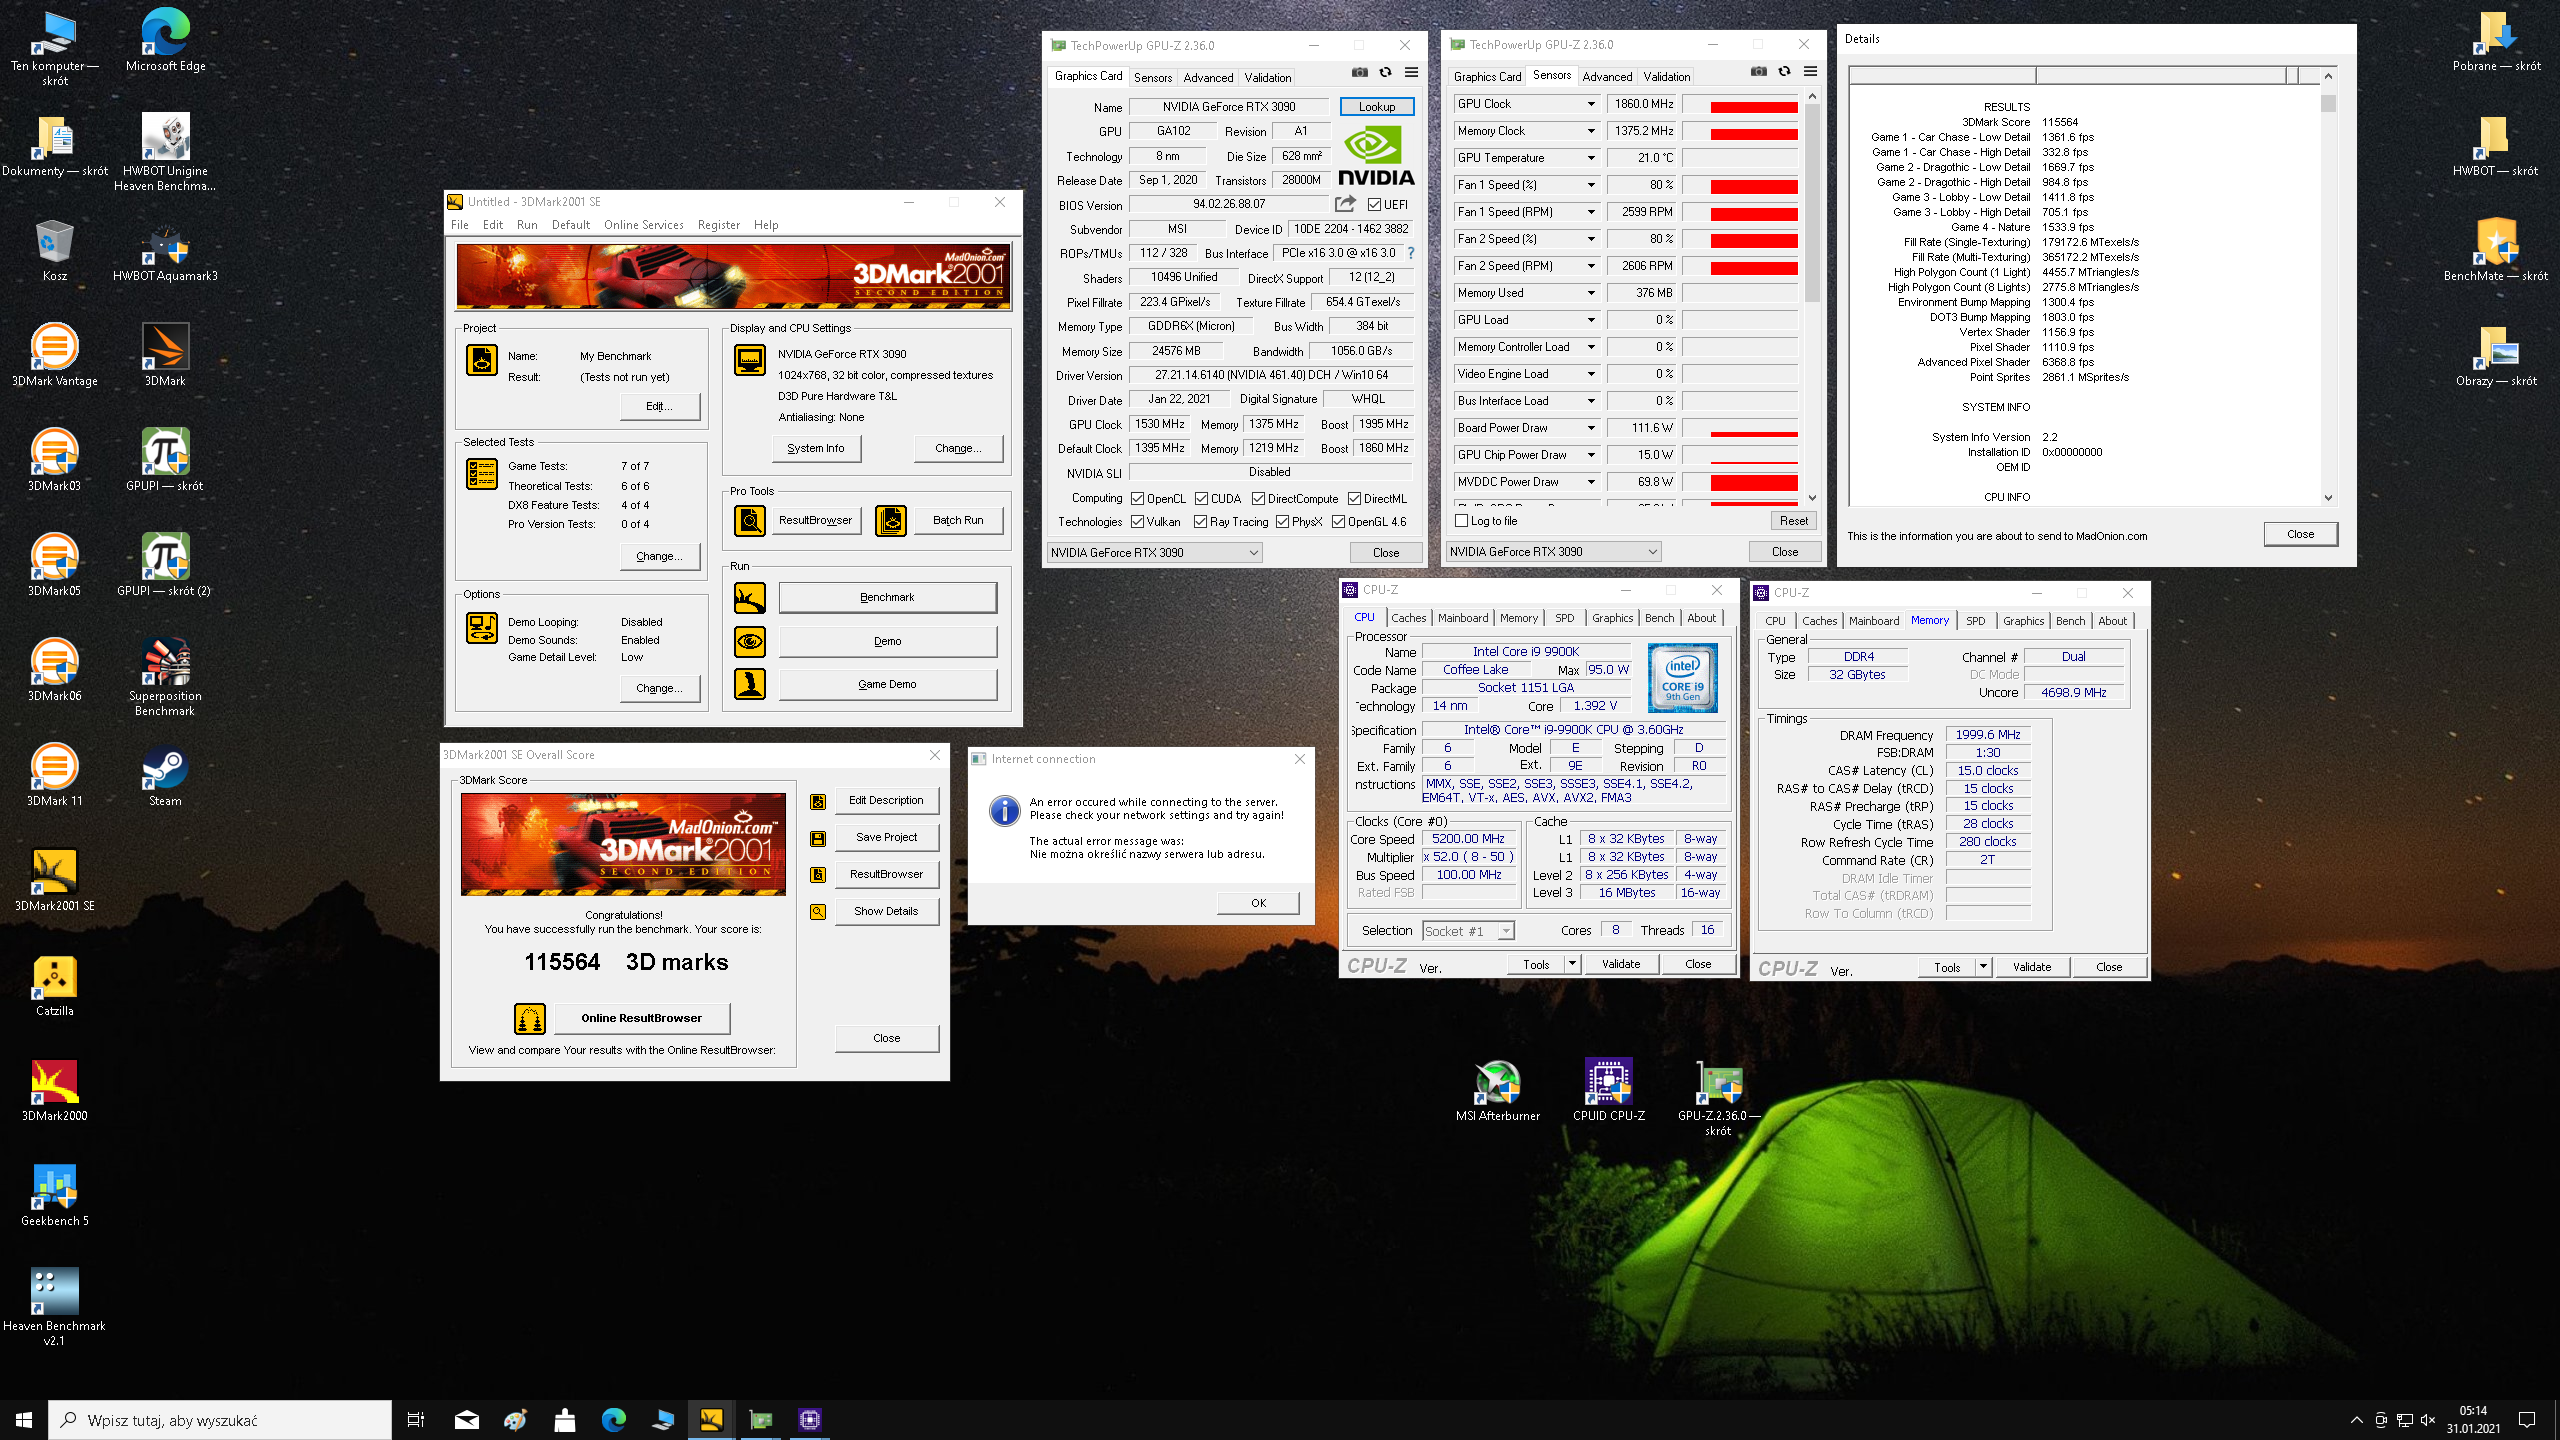2560x1440 pixels.
Task: Switch to Advanced tab in GPU-Z Graphics Card window
Action: (1208, 77)
